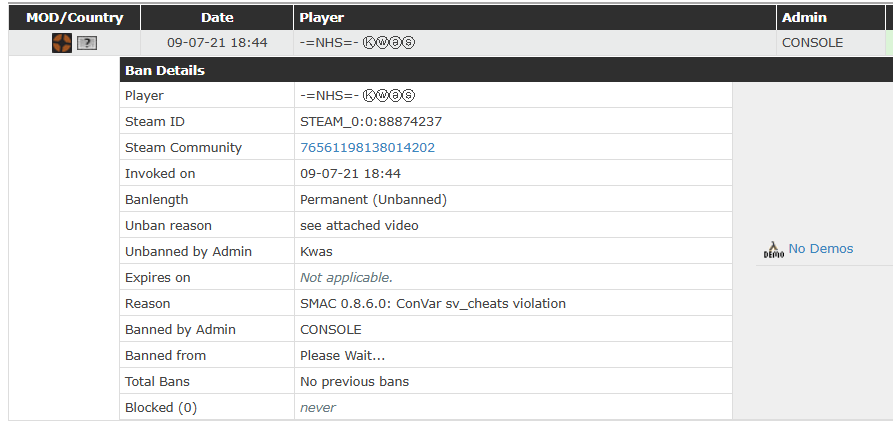Click the 'Please Wait...' Banned from value

(x=342, y=356)
